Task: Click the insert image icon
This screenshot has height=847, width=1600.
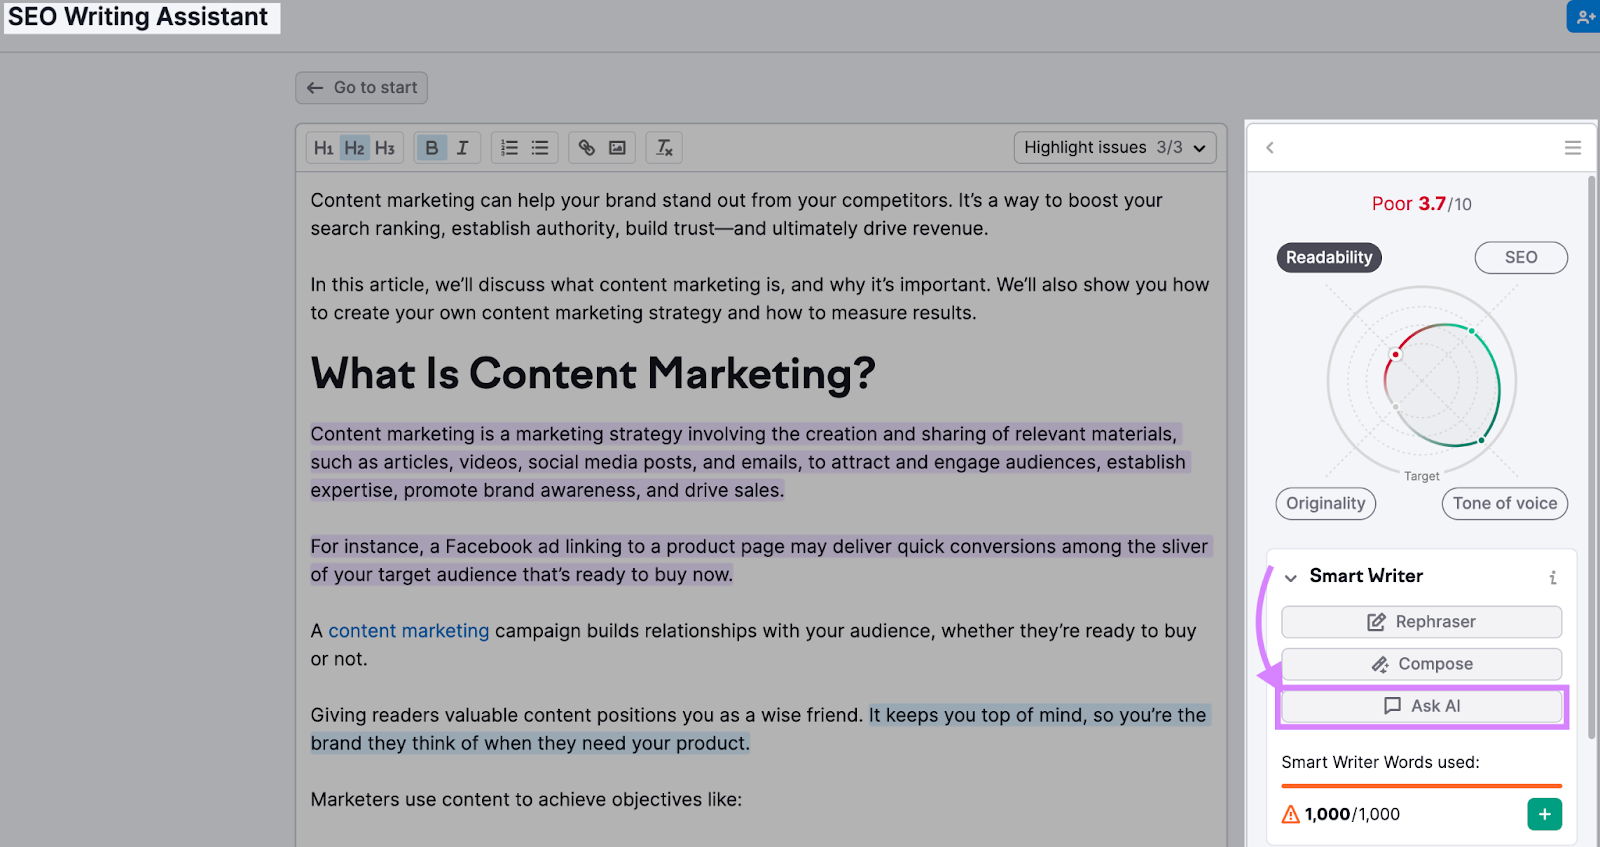Action: pos(618,148)
